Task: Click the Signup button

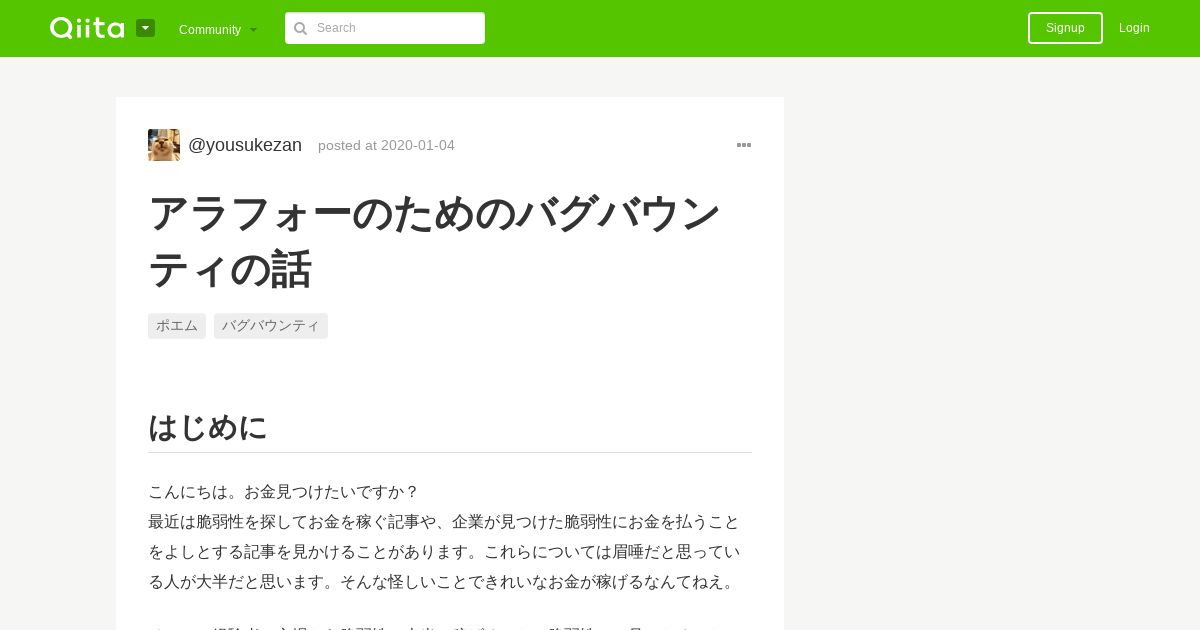Action: pyautogui.click(x=1065, y=28)
